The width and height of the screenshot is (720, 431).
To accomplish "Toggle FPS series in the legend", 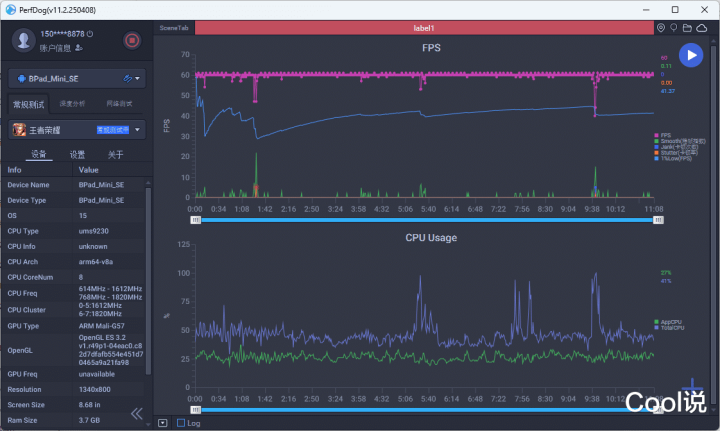I will tap(662, 135).
